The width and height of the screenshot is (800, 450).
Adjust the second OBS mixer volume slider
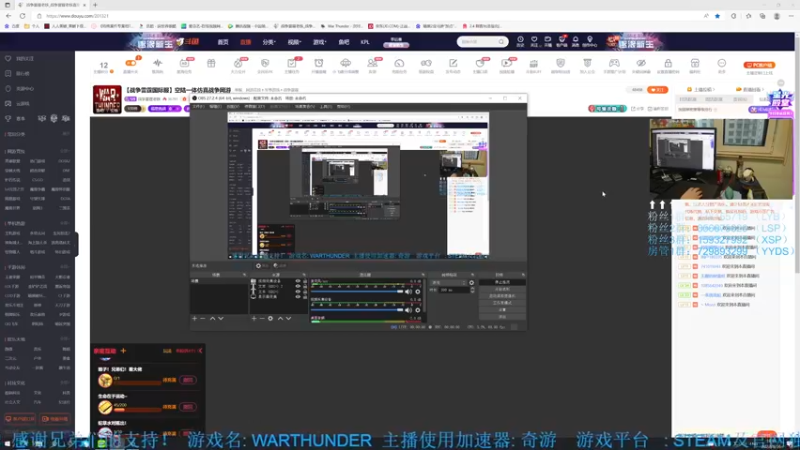[357, 310]
